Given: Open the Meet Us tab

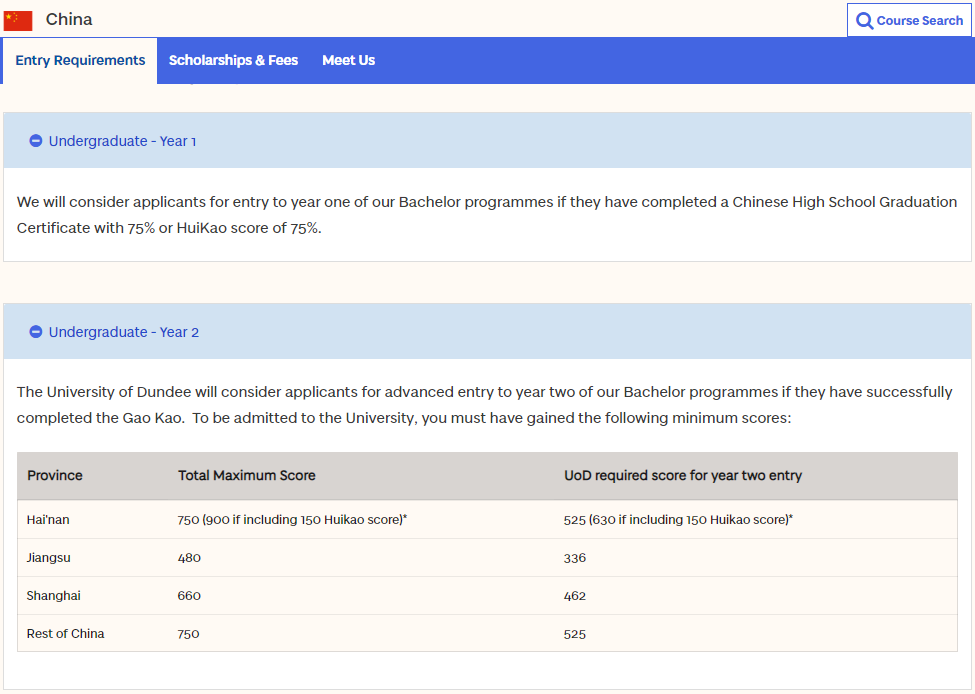Looking at the screenshot, I should click(x=348, y=60).
